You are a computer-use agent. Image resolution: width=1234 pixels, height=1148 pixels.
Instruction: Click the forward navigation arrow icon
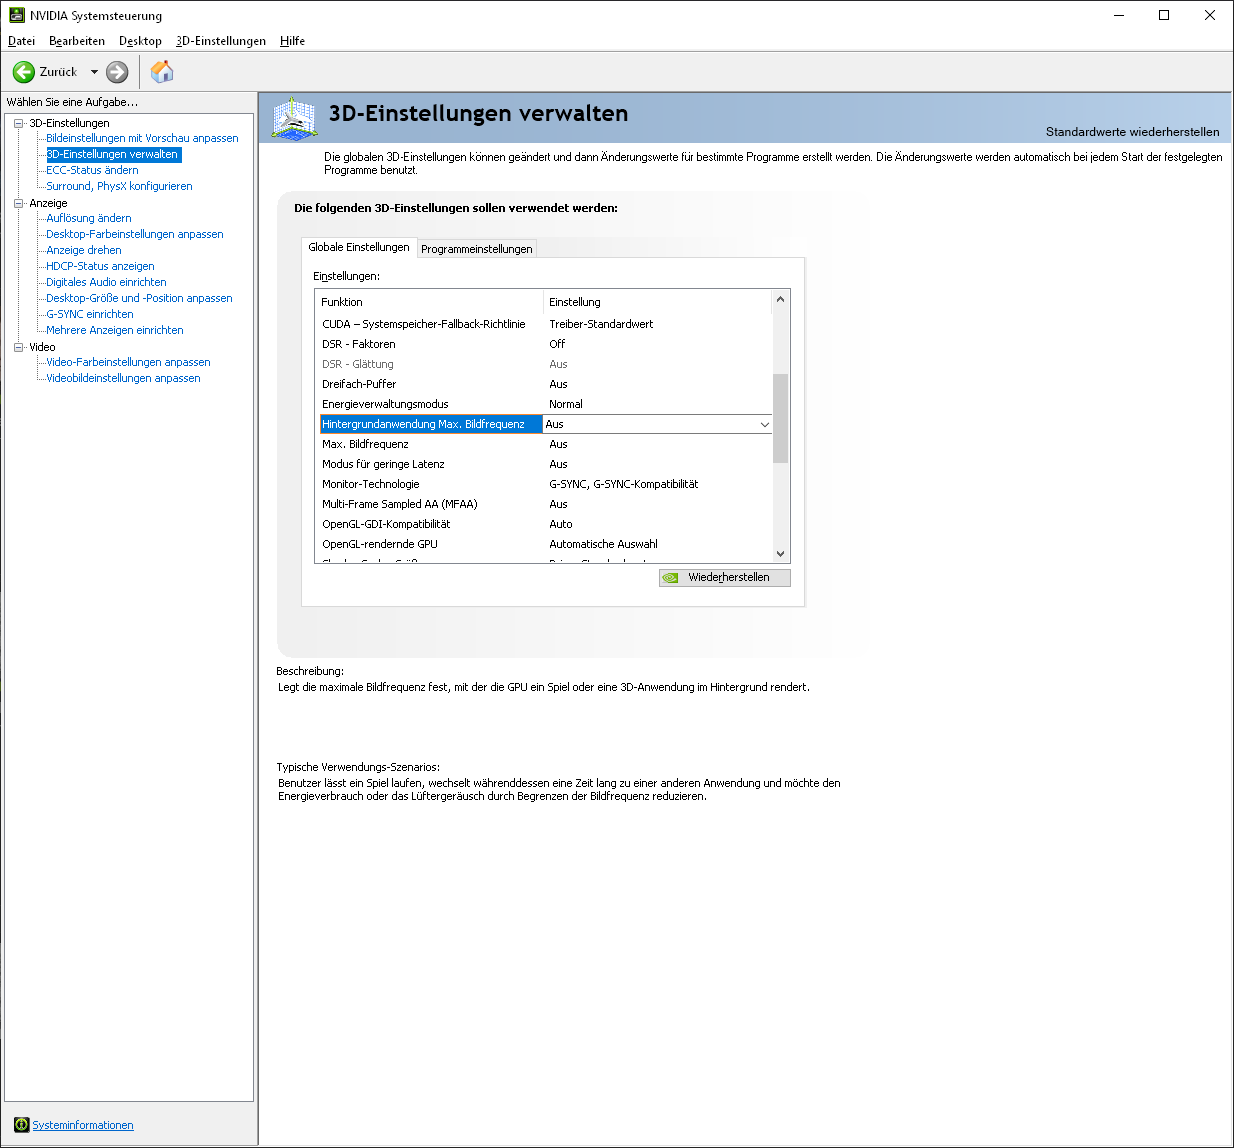(117, 72)
